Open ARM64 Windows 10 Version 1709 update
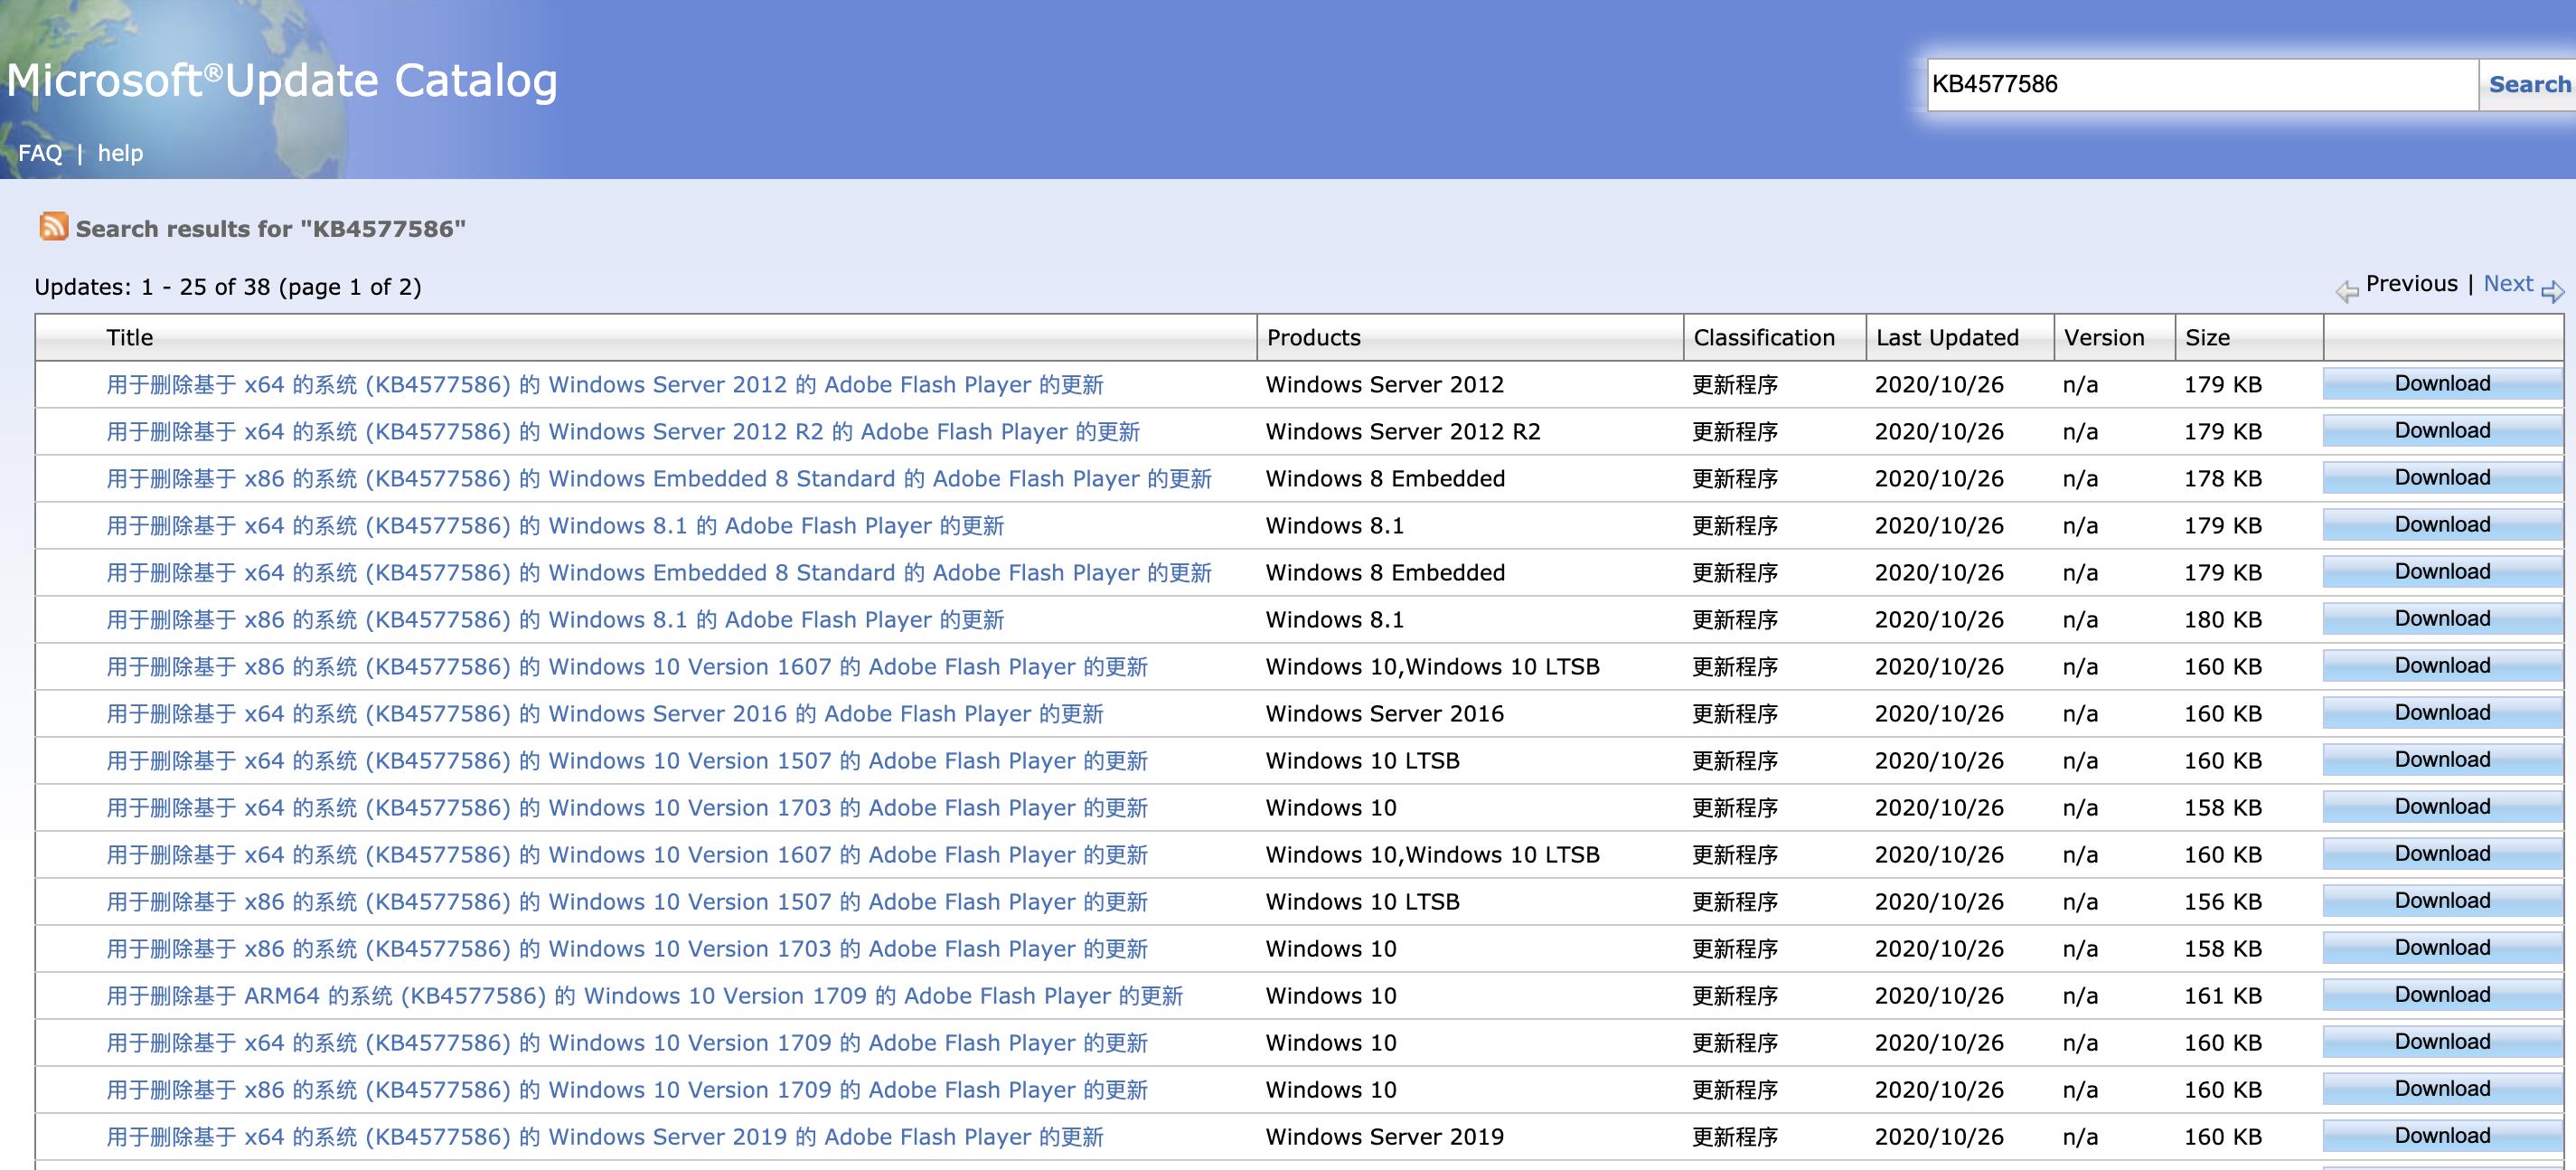 (644, 996)
